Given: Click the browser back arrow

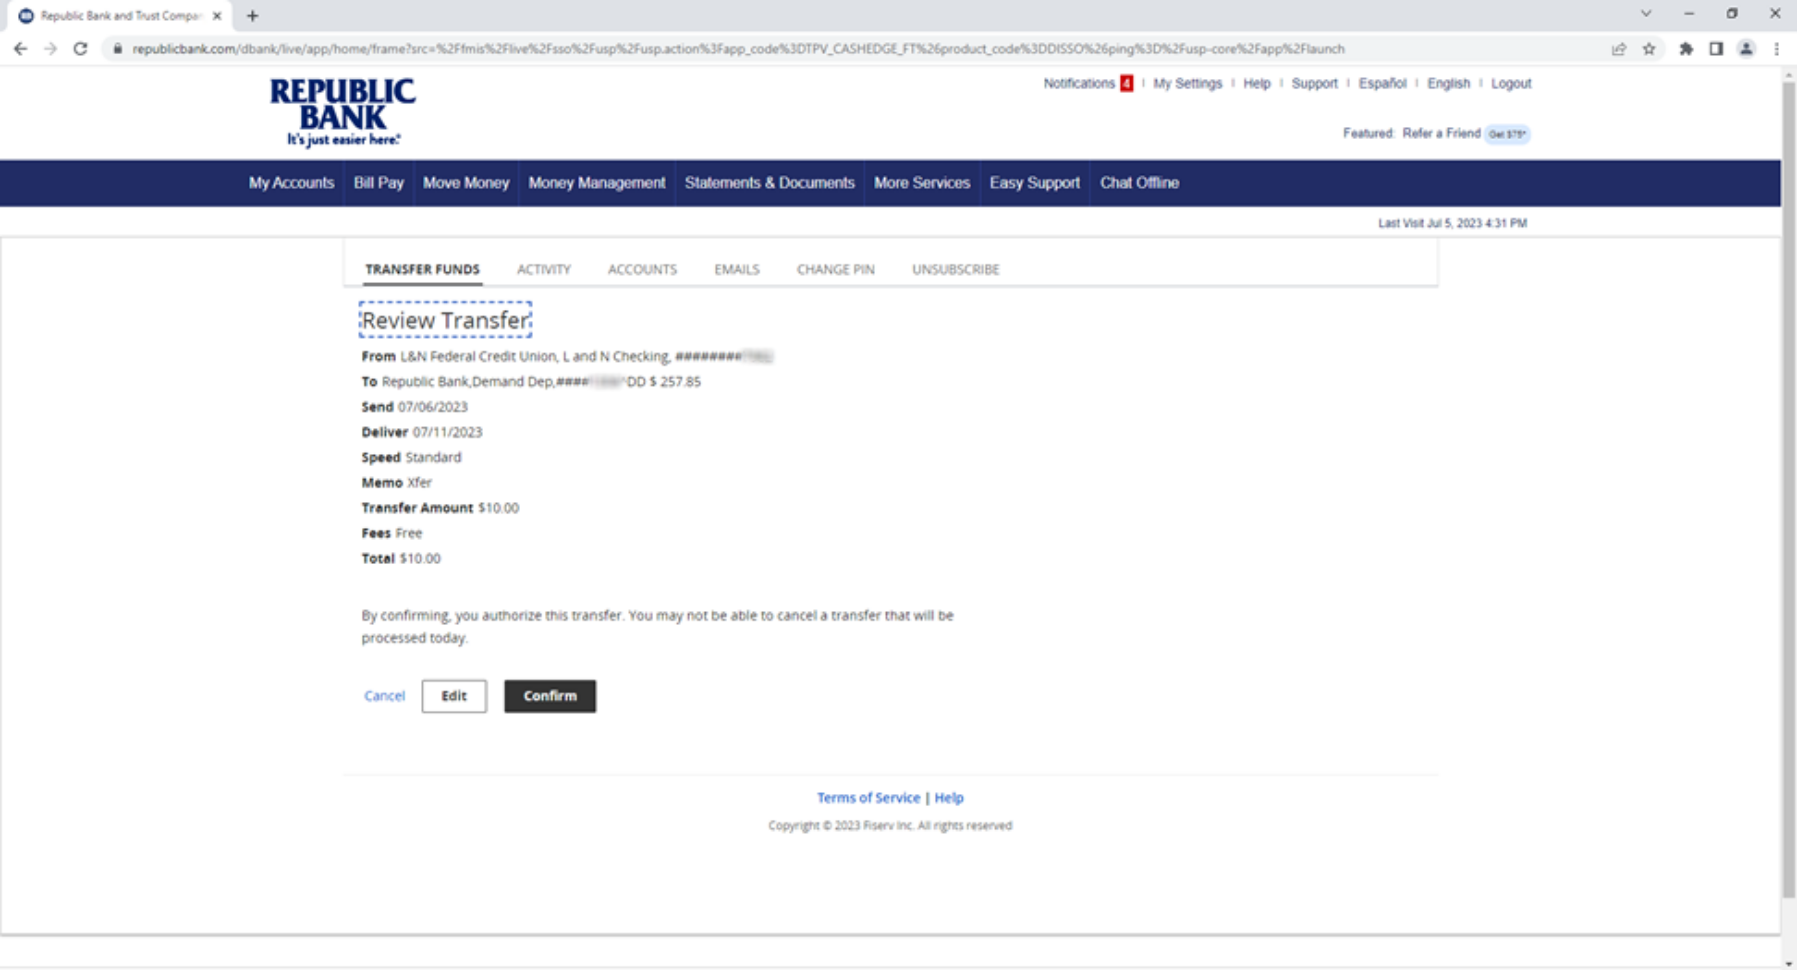Looking at the screenshot, I should point(20,49).
